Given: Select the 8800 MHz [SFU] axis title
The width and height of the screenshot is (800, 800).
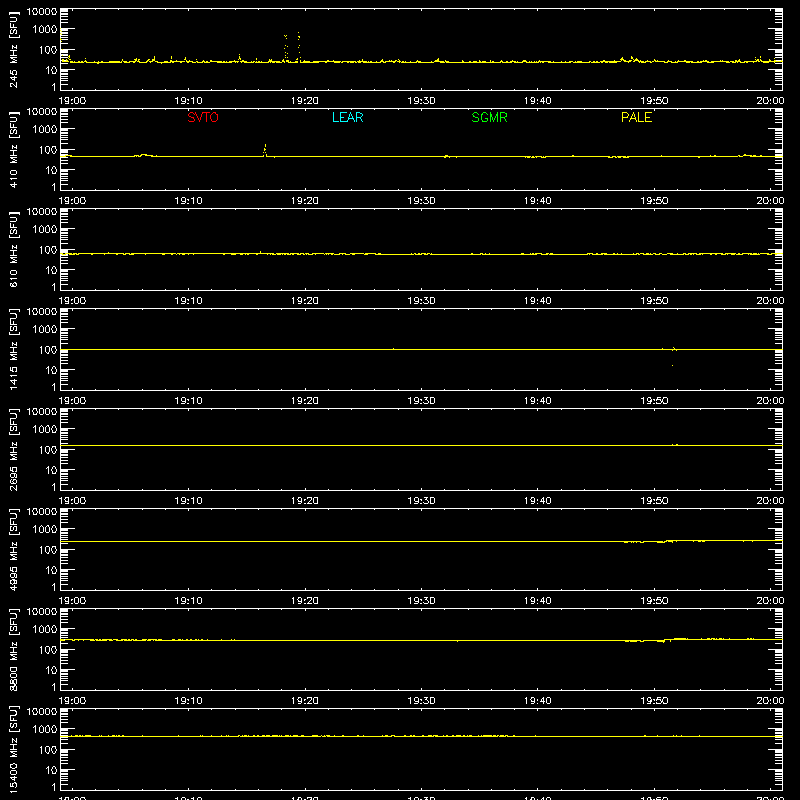Looking at the screenshot, I should click(x=13, y=649).
